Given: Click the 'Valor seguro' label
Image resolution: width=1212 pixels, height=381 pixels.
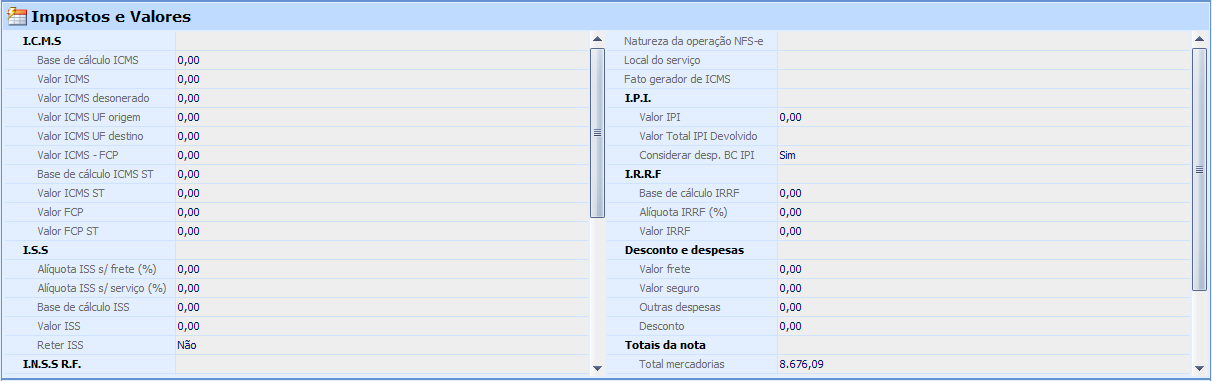Looking at the screenshot, I should (669, 288).
